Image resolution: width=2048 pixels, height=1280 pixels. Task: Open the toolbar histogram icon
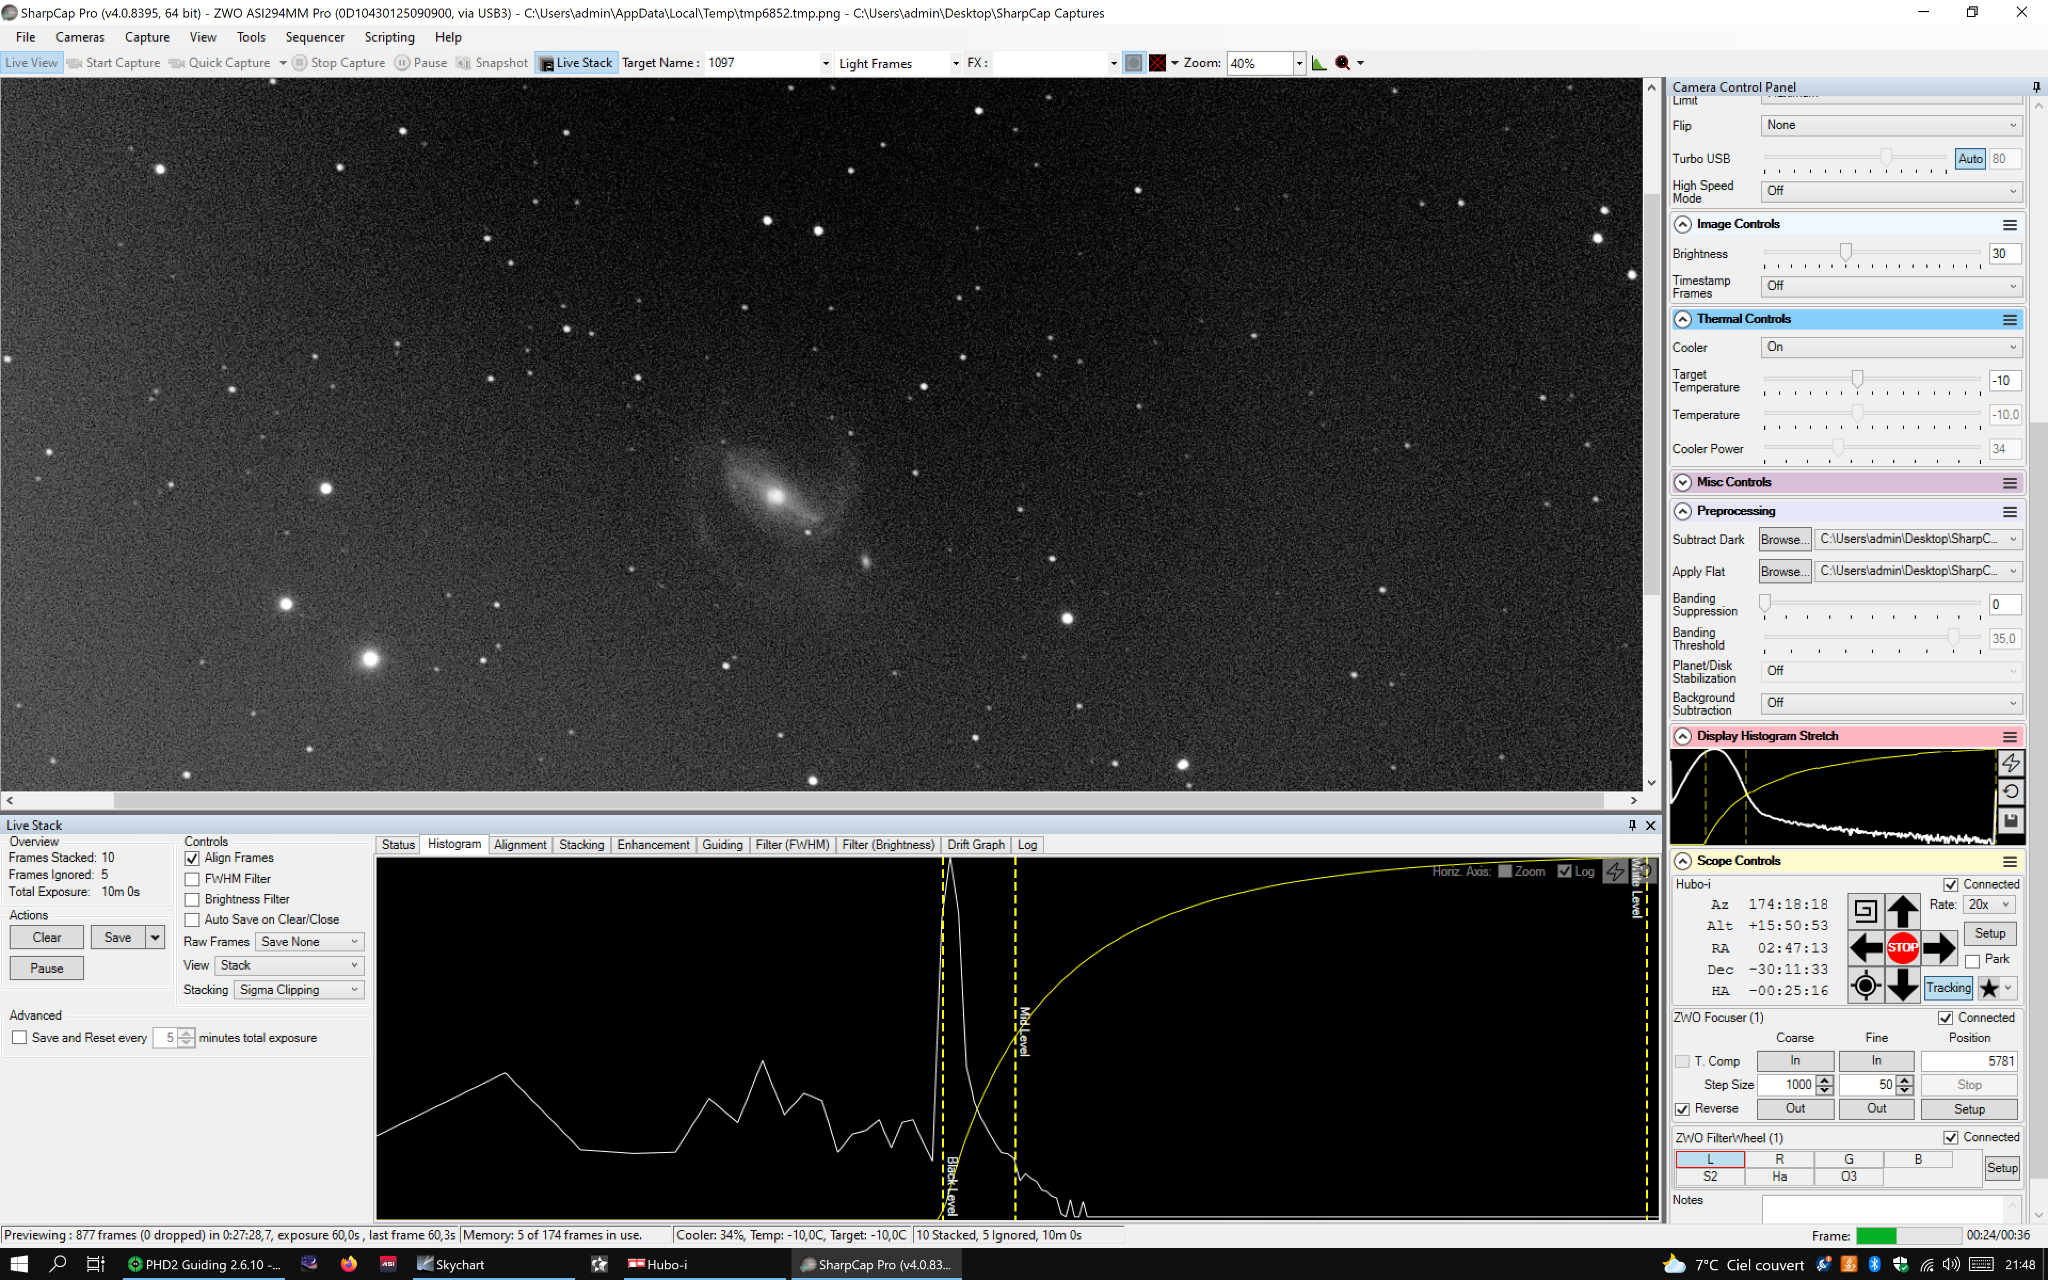[x=1319, y=63]
